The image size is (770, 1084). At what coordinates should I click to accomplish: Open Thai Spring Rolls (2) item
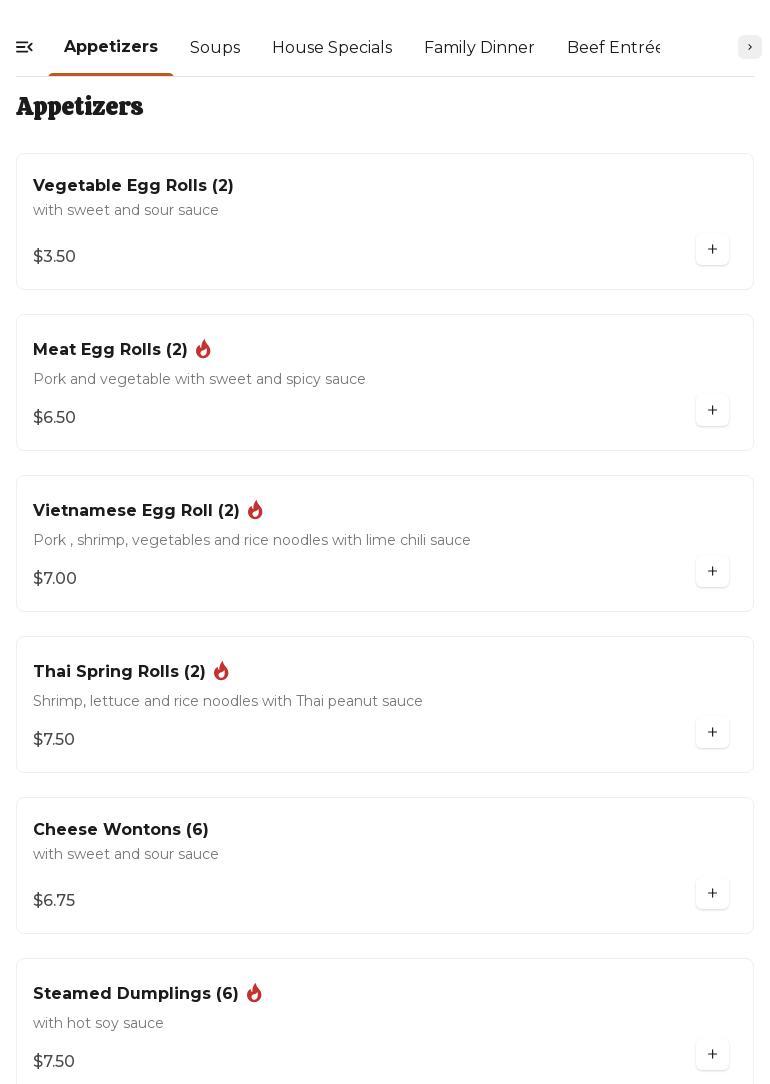pos(119,672)
